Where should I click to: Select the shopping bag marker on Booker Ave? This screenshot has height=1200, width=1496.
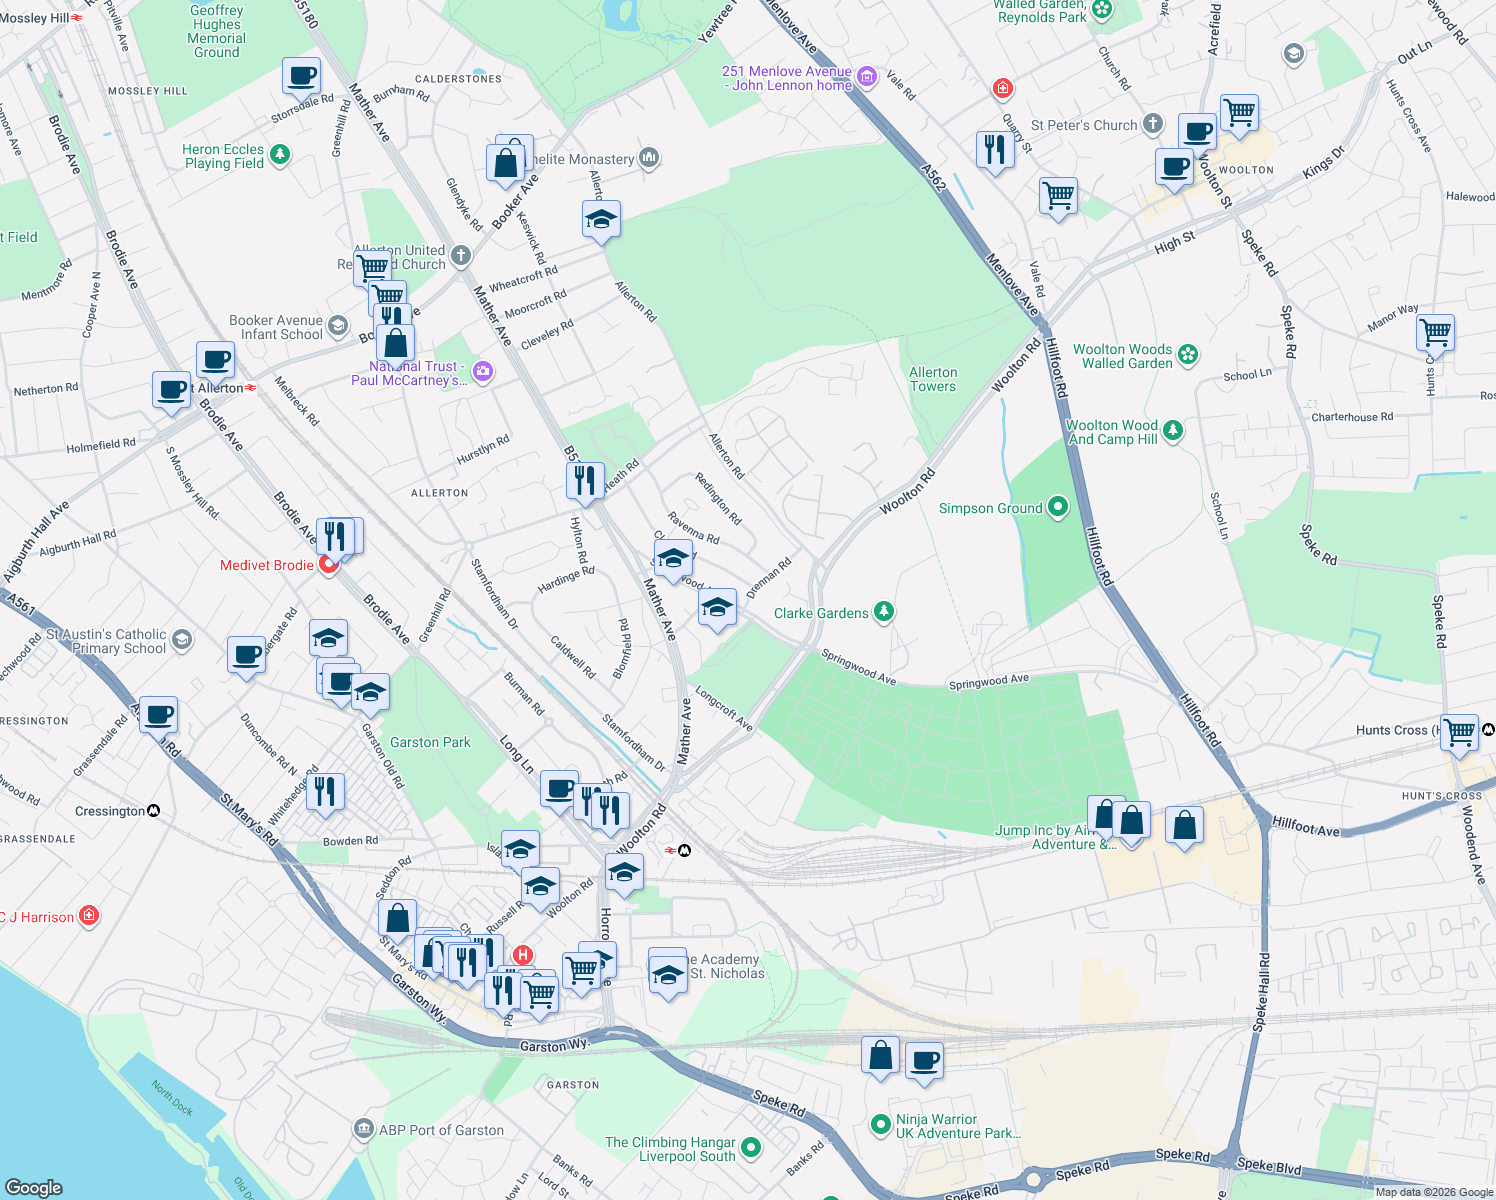point(506,164)
